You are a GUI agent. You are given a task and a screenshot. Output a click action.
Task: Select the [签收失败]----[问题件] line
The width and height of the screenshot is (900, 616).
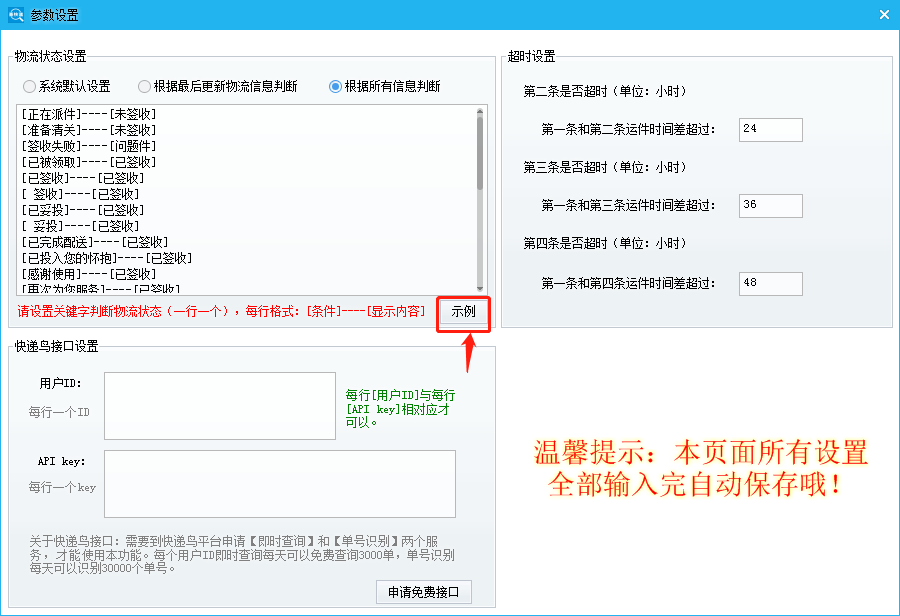(89, 146)
